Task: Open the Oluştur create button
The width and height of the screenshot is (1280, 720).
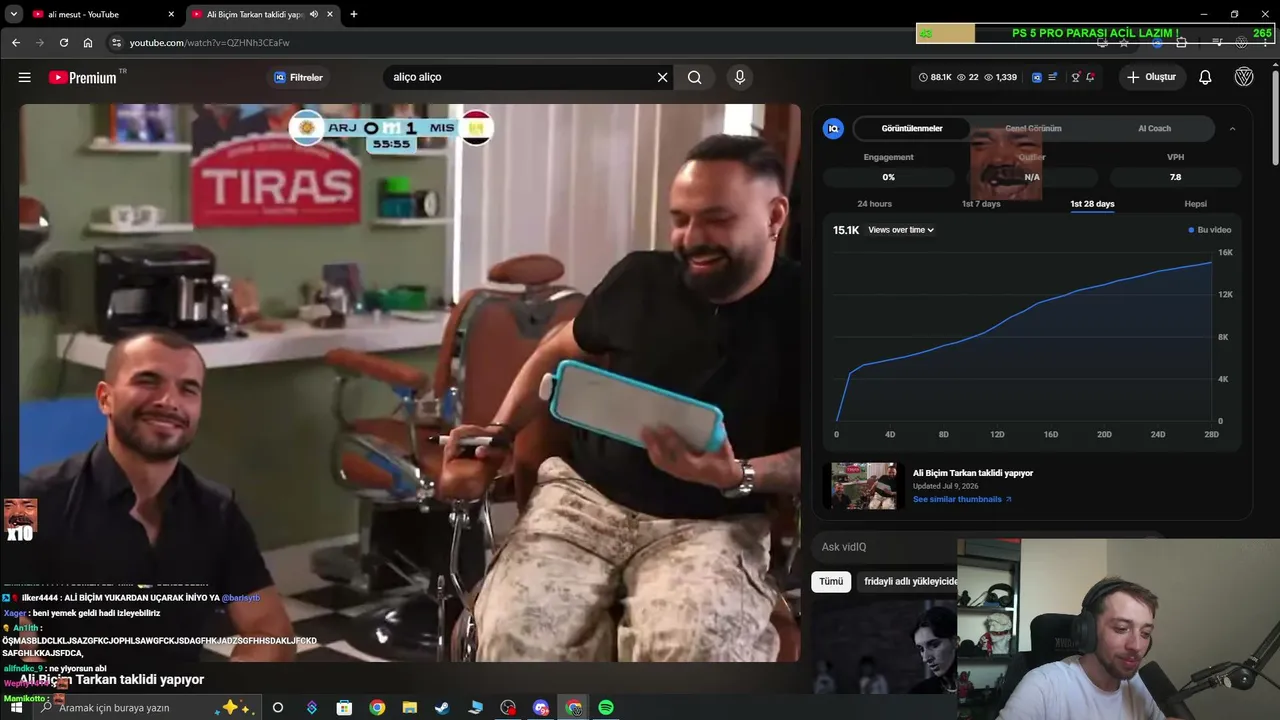Action: click(1151, 77)
